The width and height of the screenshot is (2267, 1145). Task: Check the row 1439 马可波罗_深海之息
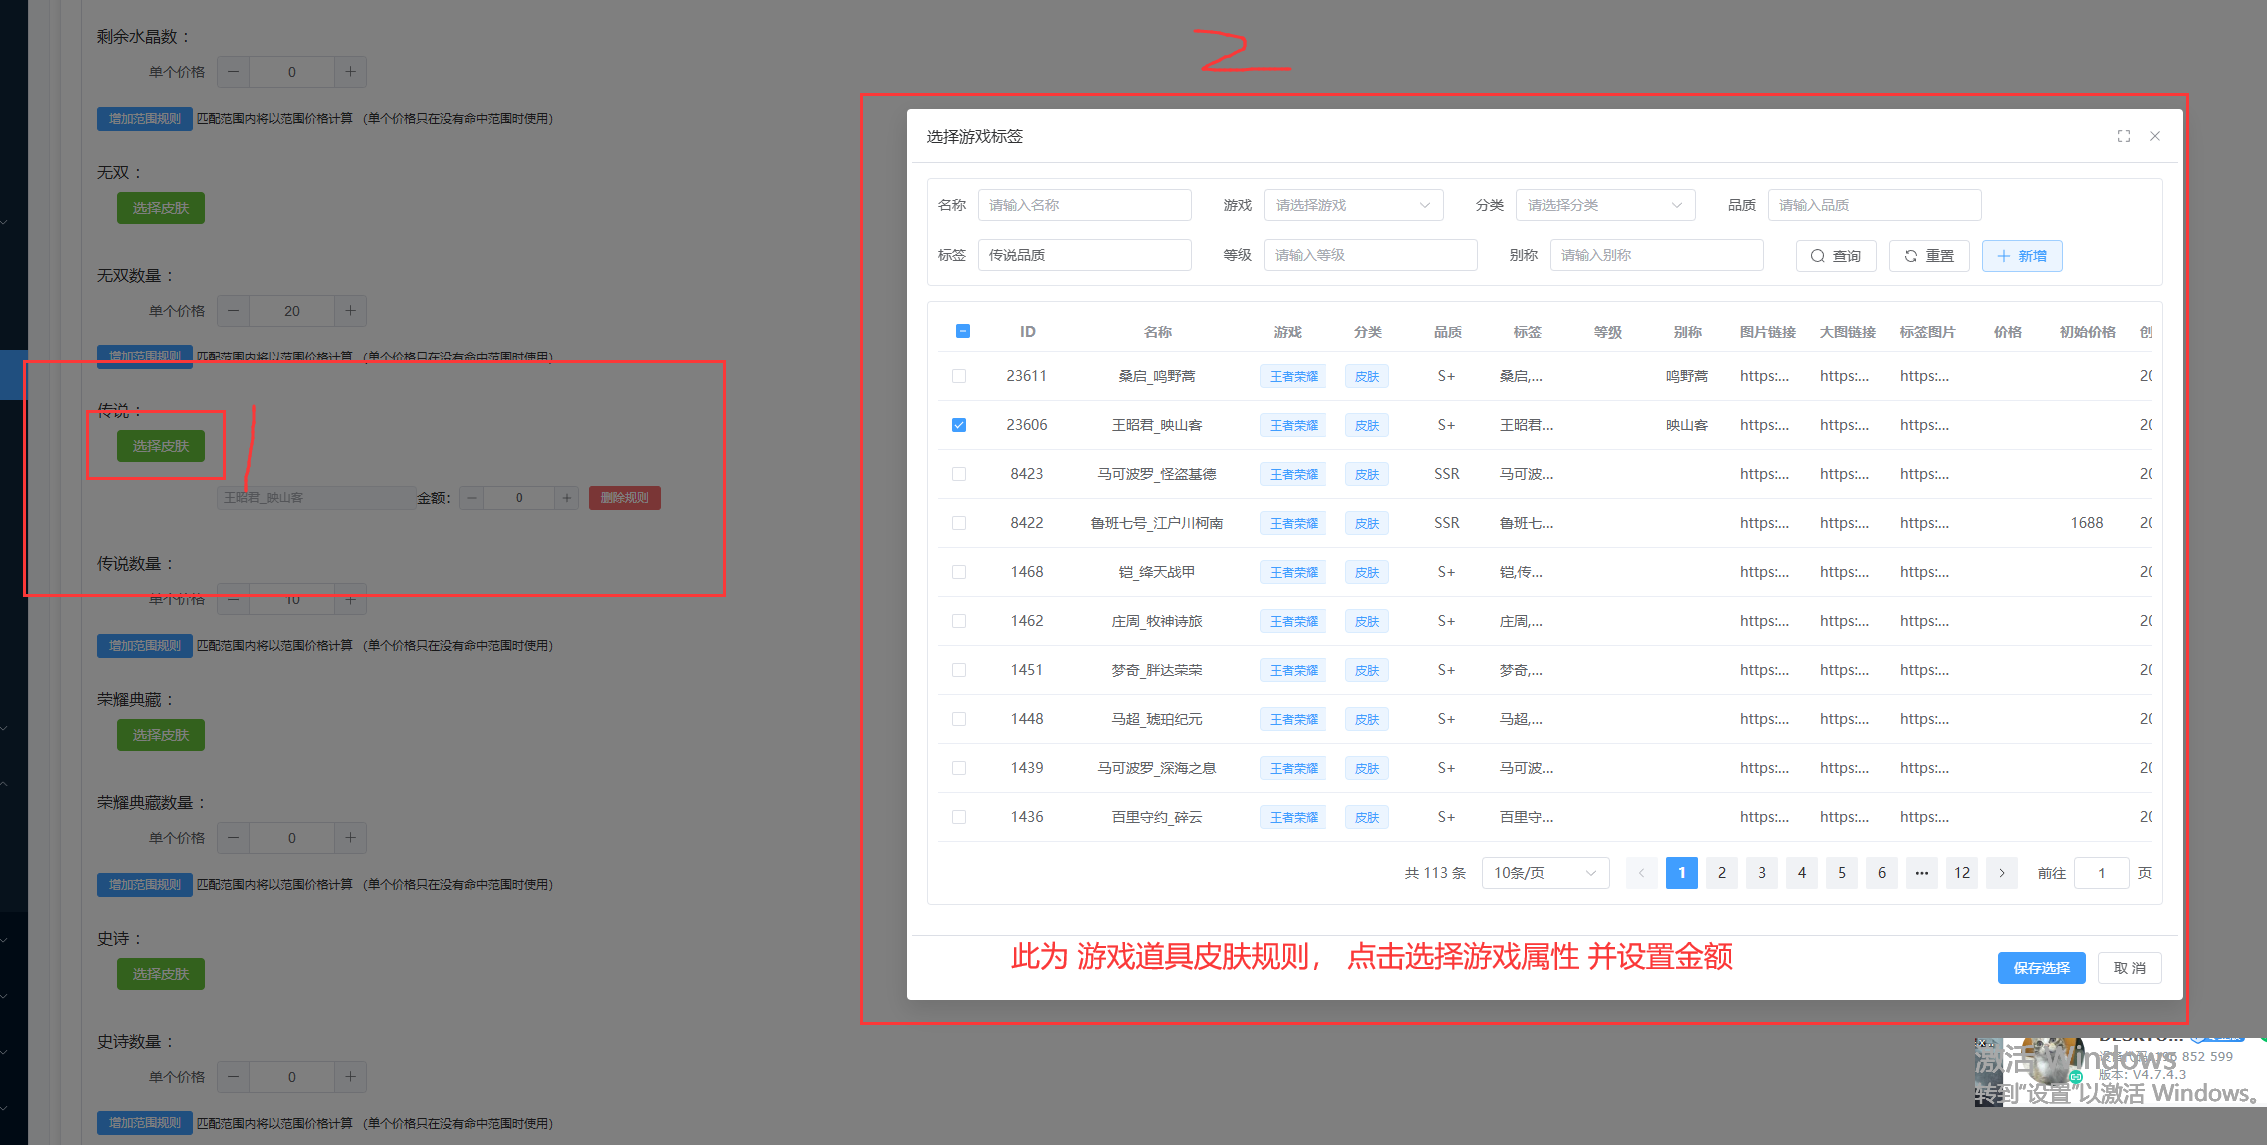point(959,768)
